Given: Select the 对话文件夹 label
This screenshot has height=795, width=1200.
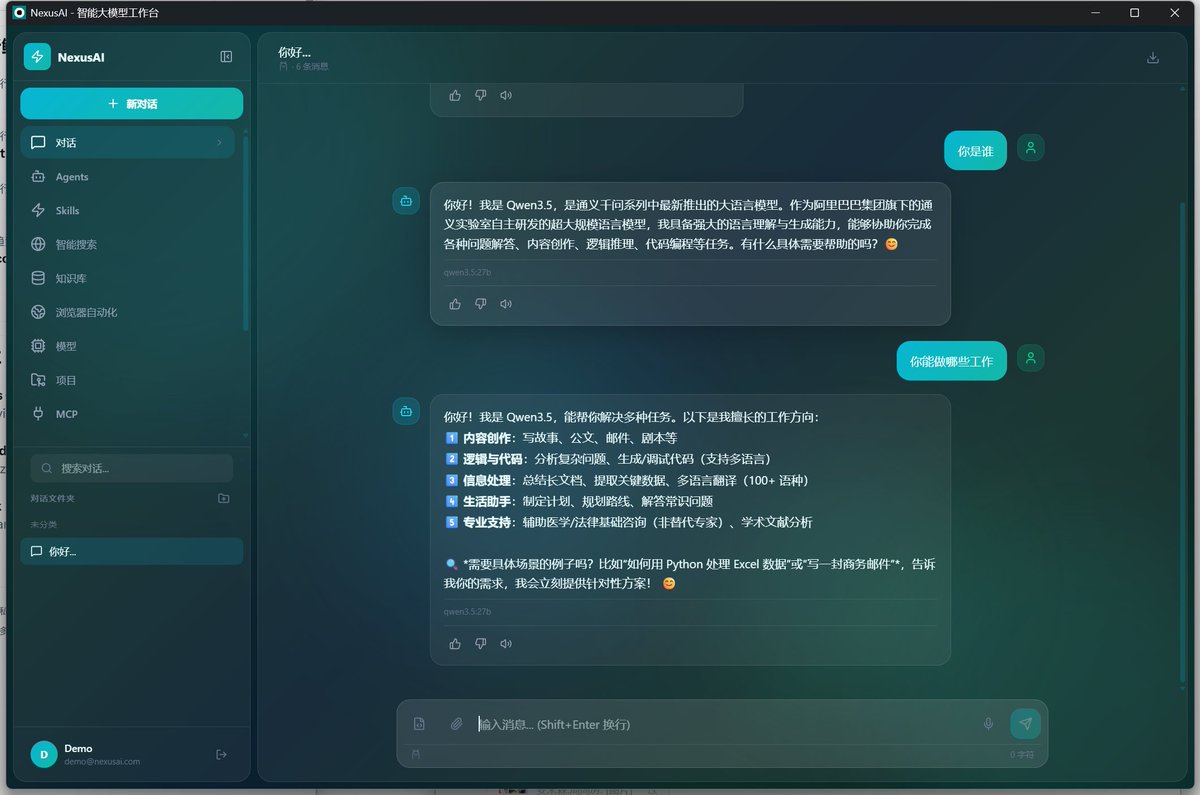Looking at the screenshot, I should click(52, 498).
